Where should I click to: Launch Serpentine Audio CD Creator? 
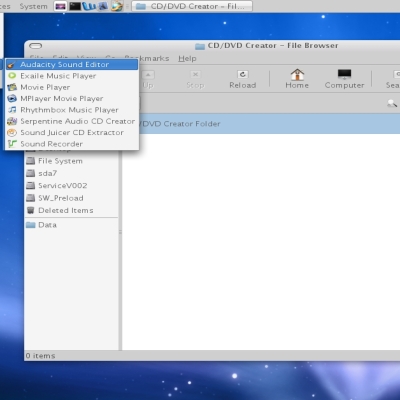(72, 121)
